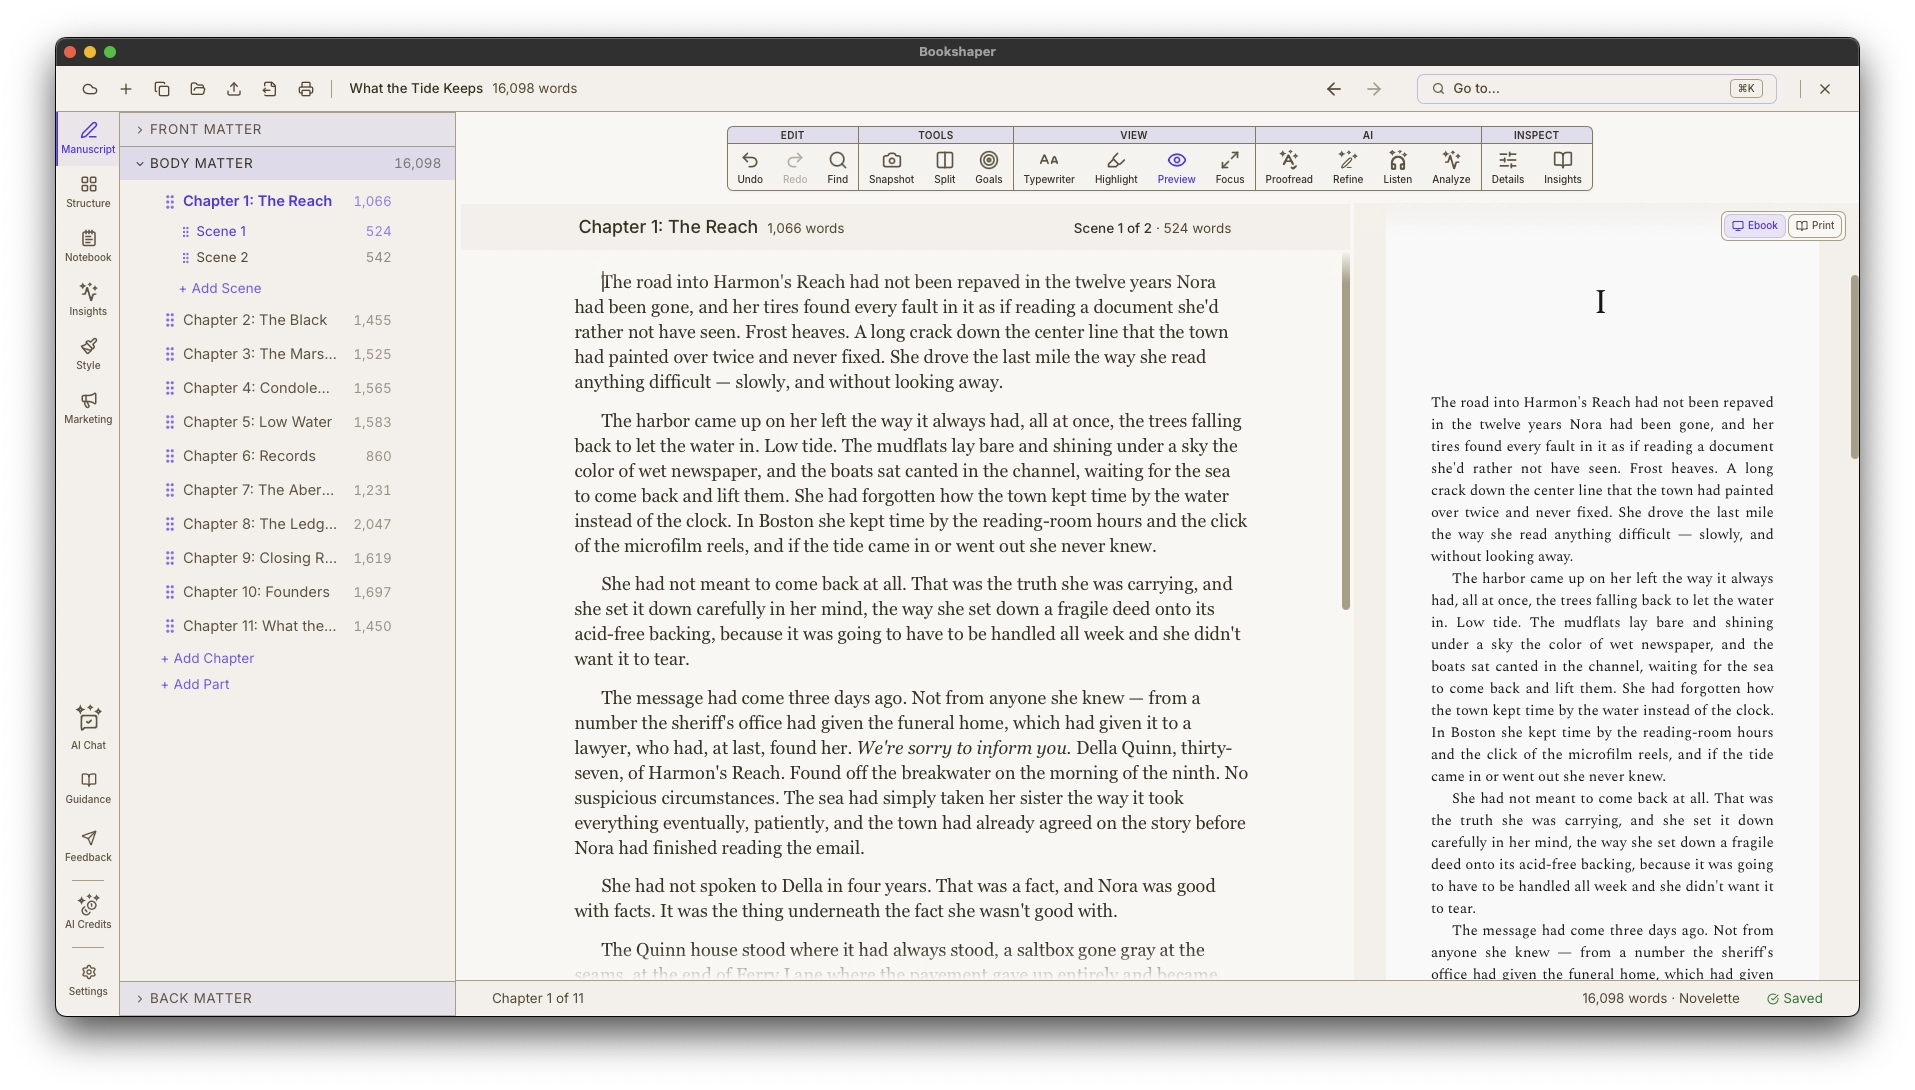This screenshot has height=1090, width=1915.
Task: Open the Structure sidebar panel
Action: 88,192
